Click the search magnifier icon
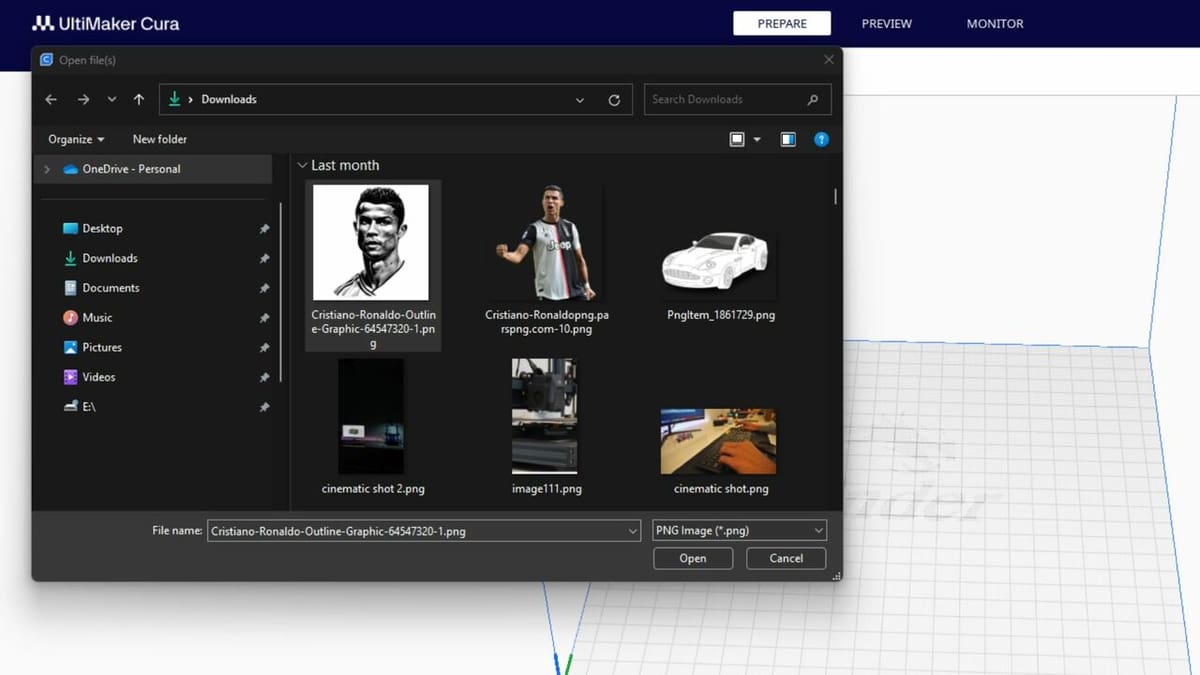1200x675 pixels. click(x=812, y=99)
